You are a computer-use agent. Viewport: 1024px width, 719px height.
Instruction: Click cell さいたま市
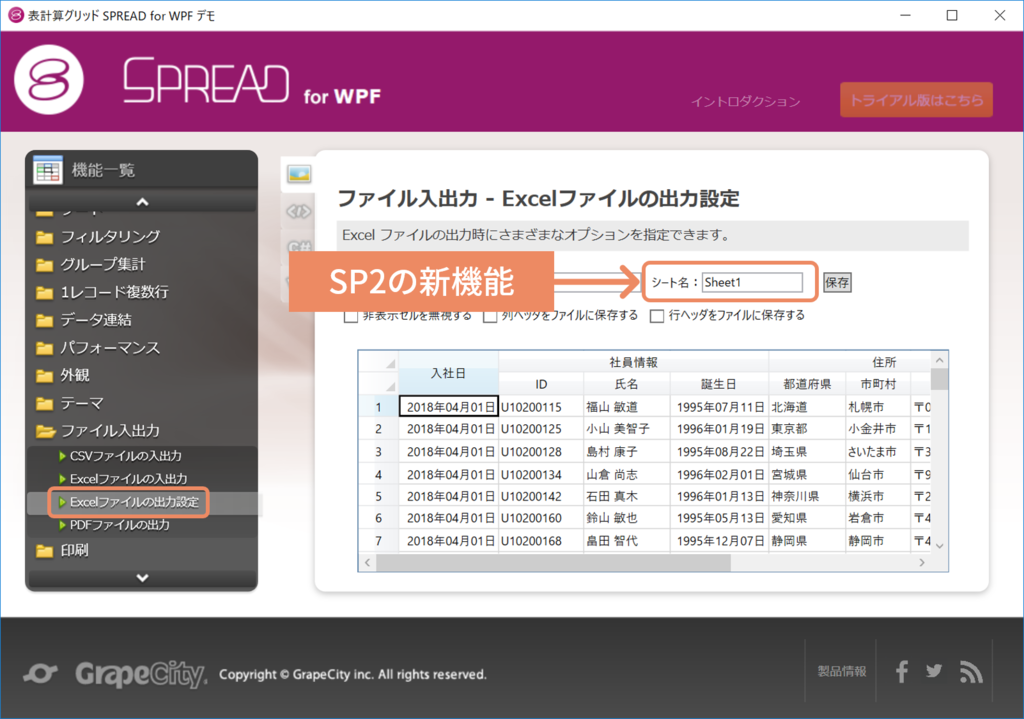pos(878,452)
